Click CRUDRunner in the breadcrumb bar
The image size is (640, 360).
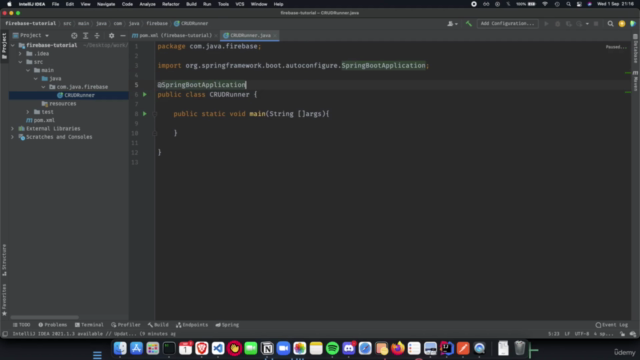191,24
